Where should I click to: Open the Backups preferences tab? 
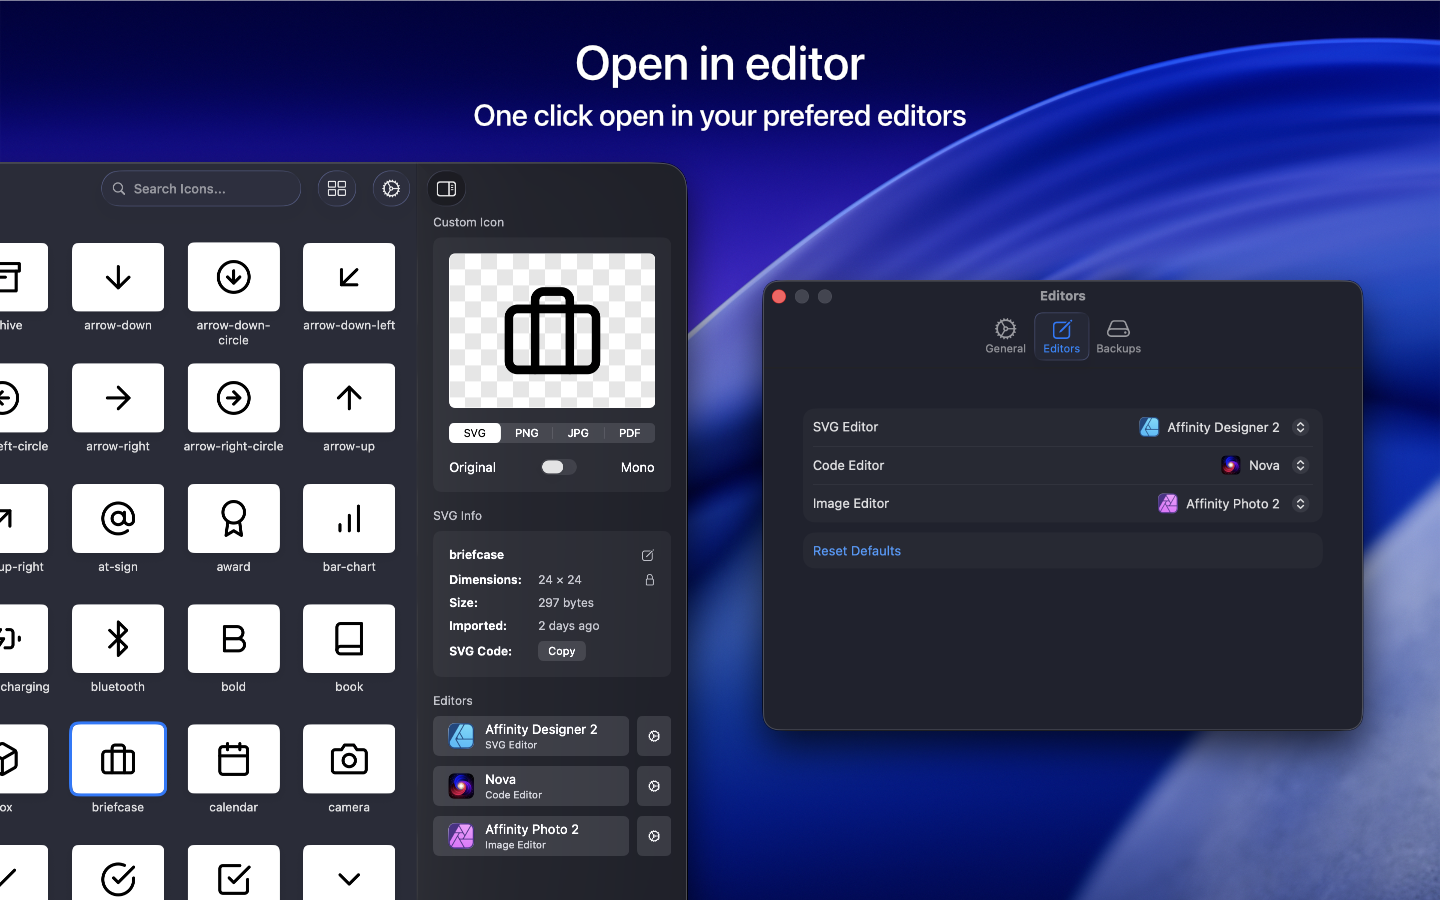pos(1119,336)
